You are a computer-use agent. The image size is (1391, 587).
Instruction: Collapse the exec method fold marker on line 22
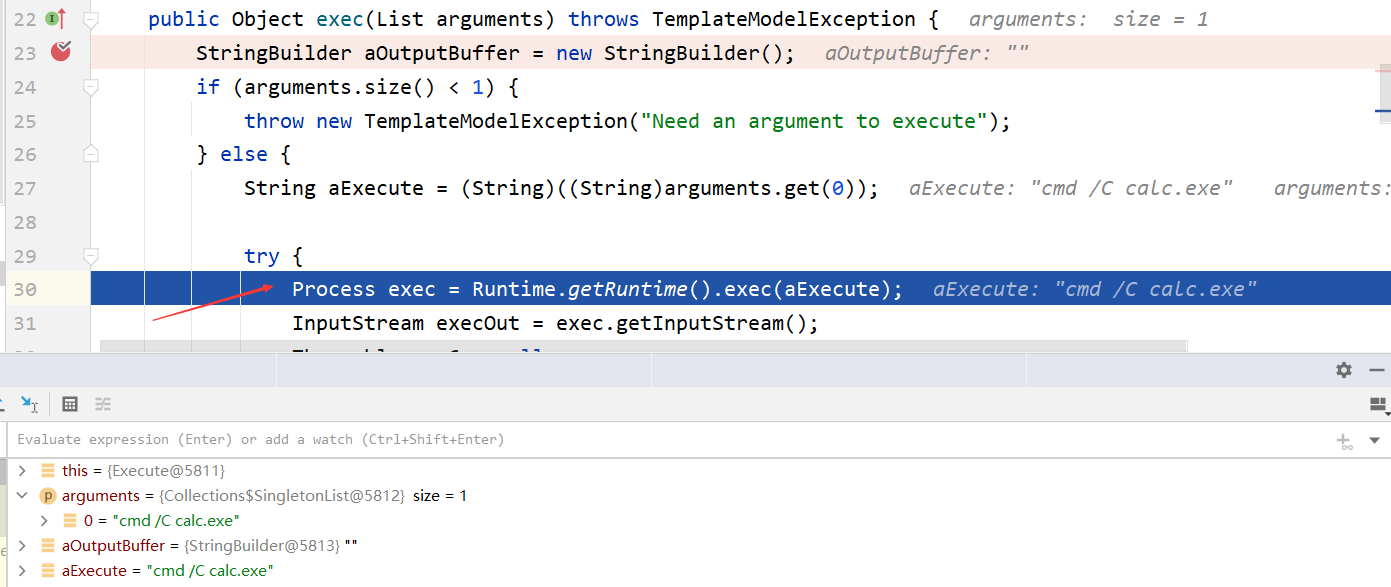tap(91, 19)
